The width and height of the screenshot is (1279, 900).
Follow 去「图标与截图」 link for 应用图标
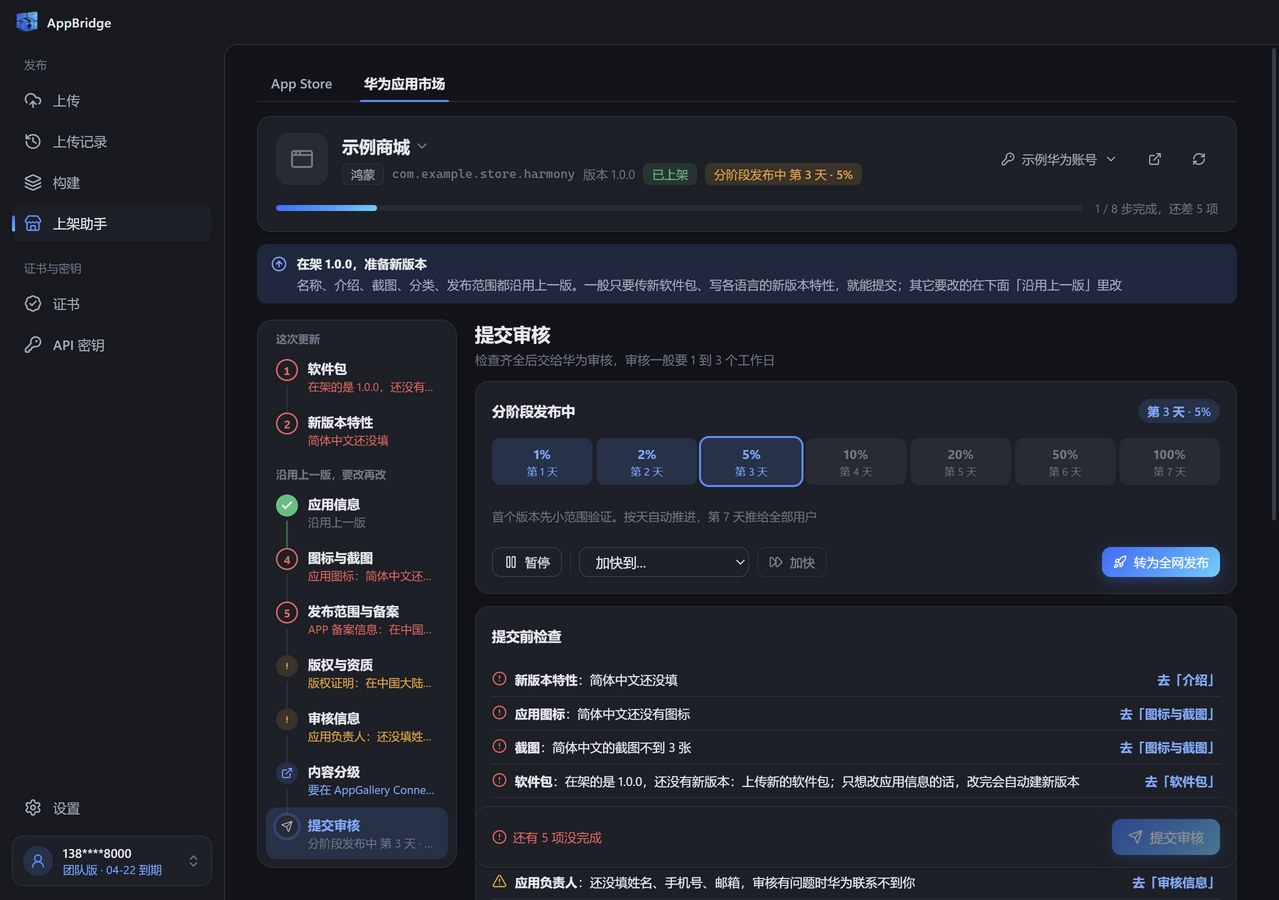coord(1167,714)
